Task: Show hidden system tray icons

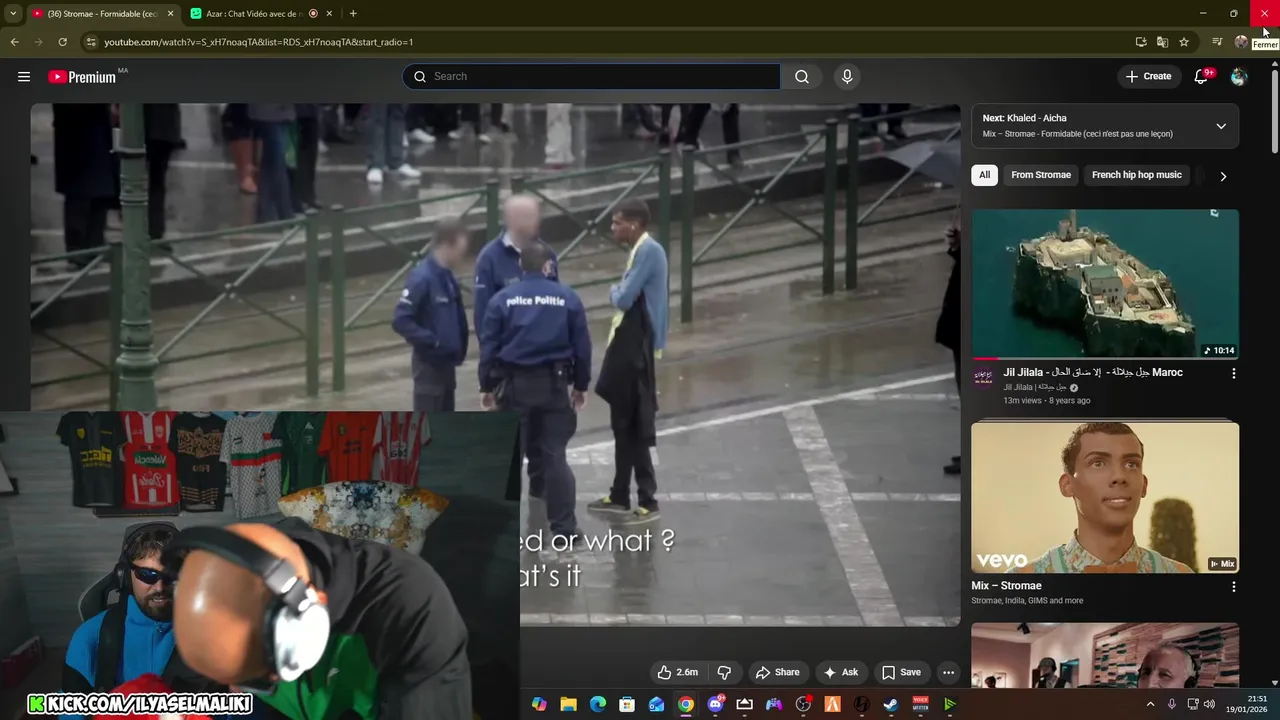Action: pyautogui.click(x=1150, y=705)
